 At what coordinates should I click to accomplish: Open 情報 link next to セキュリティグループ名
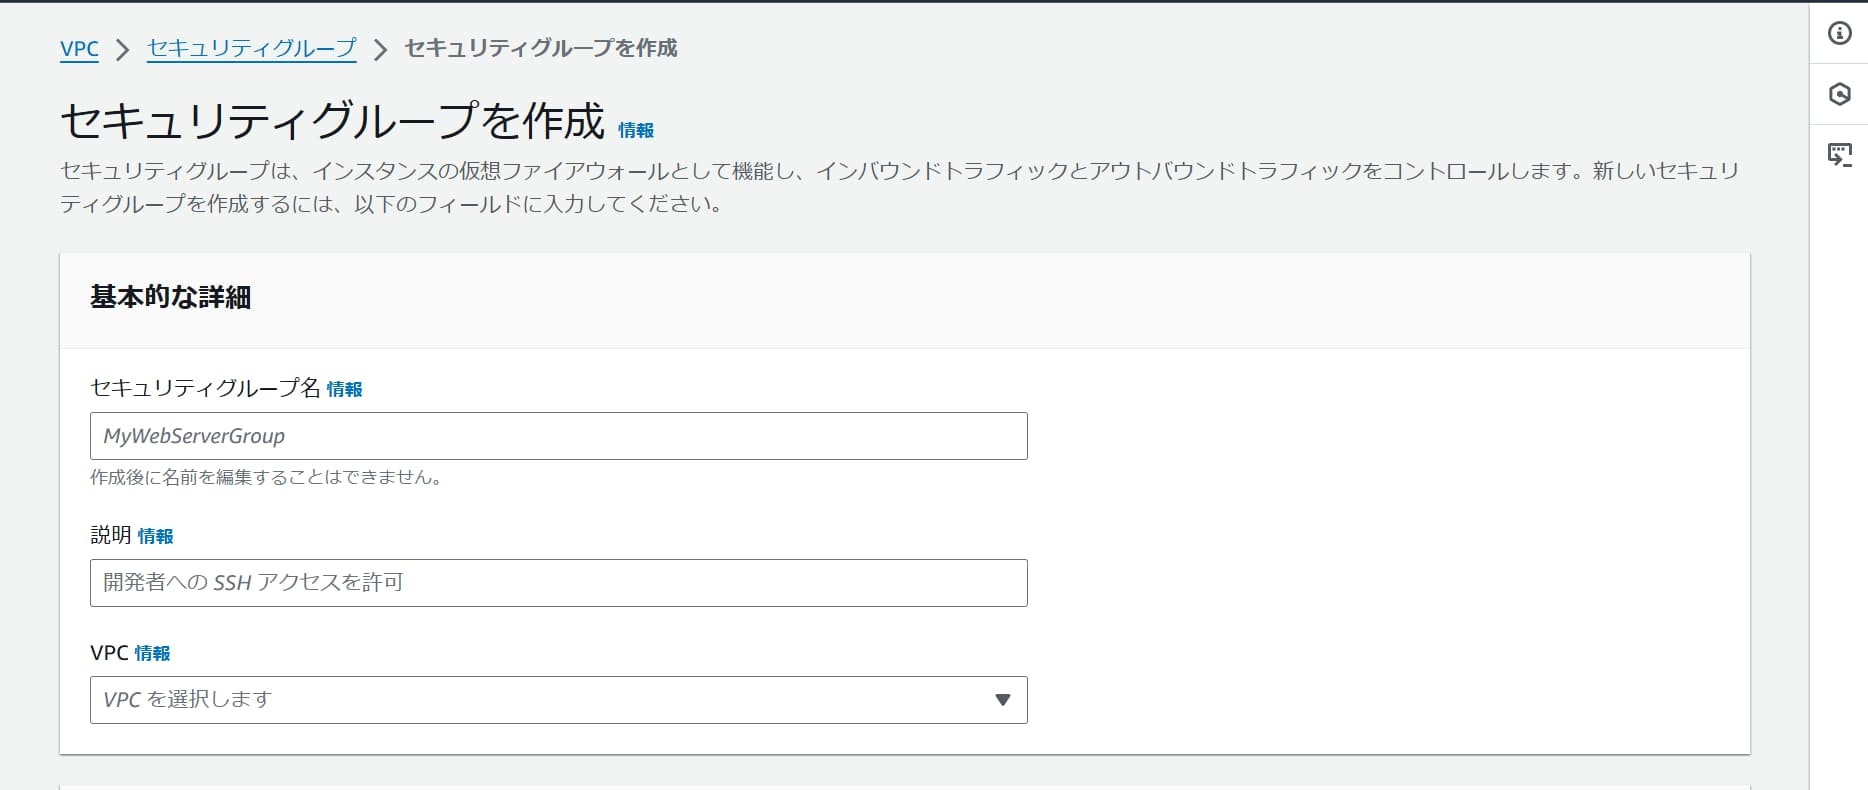[x=344, y=389]
